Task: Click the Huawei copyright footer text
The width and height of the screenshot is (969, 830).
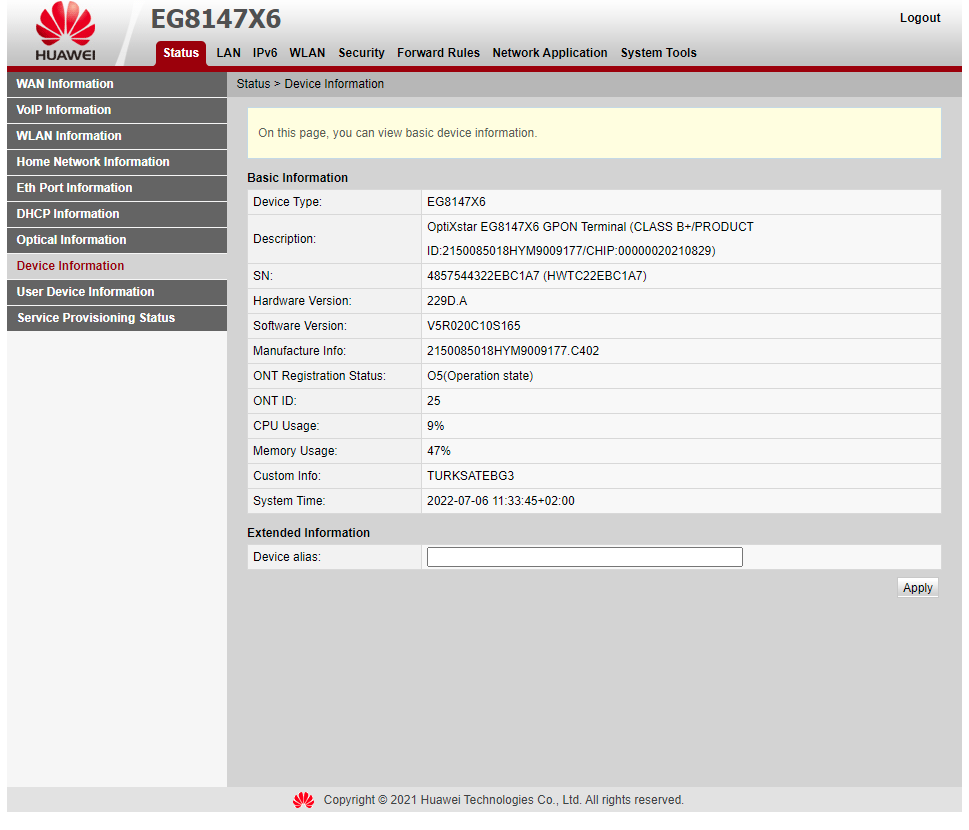Action: click(x=504, y=800)
